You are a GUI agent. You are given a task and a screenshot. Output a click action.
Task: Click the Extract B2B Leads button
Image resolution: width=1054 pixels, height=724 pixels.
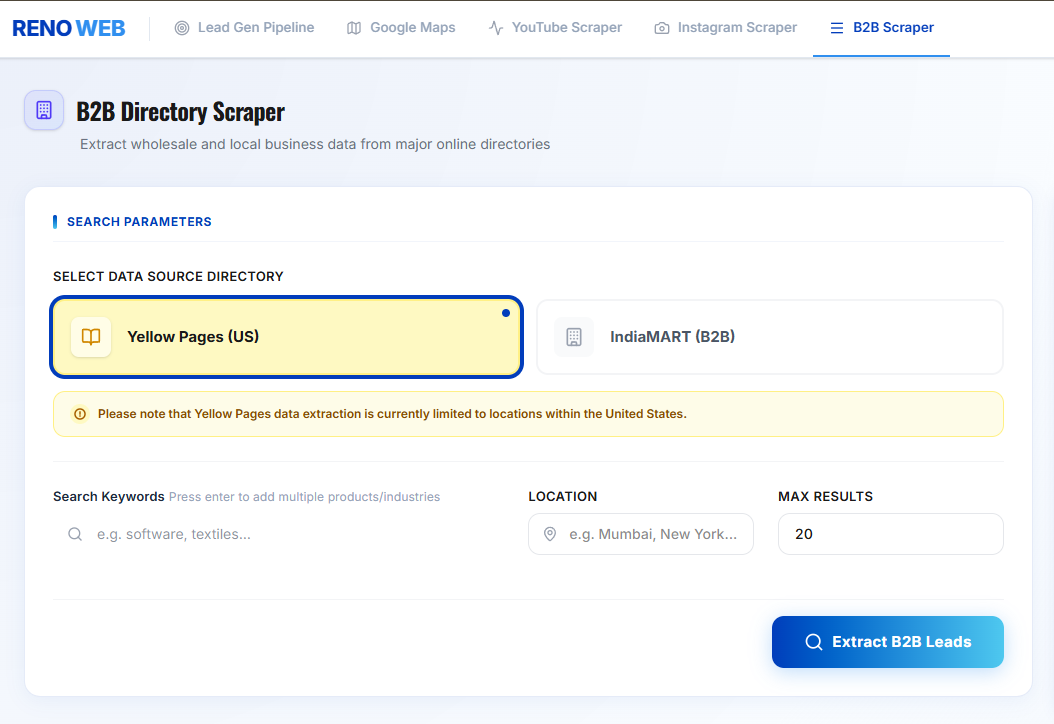[887, 642]
